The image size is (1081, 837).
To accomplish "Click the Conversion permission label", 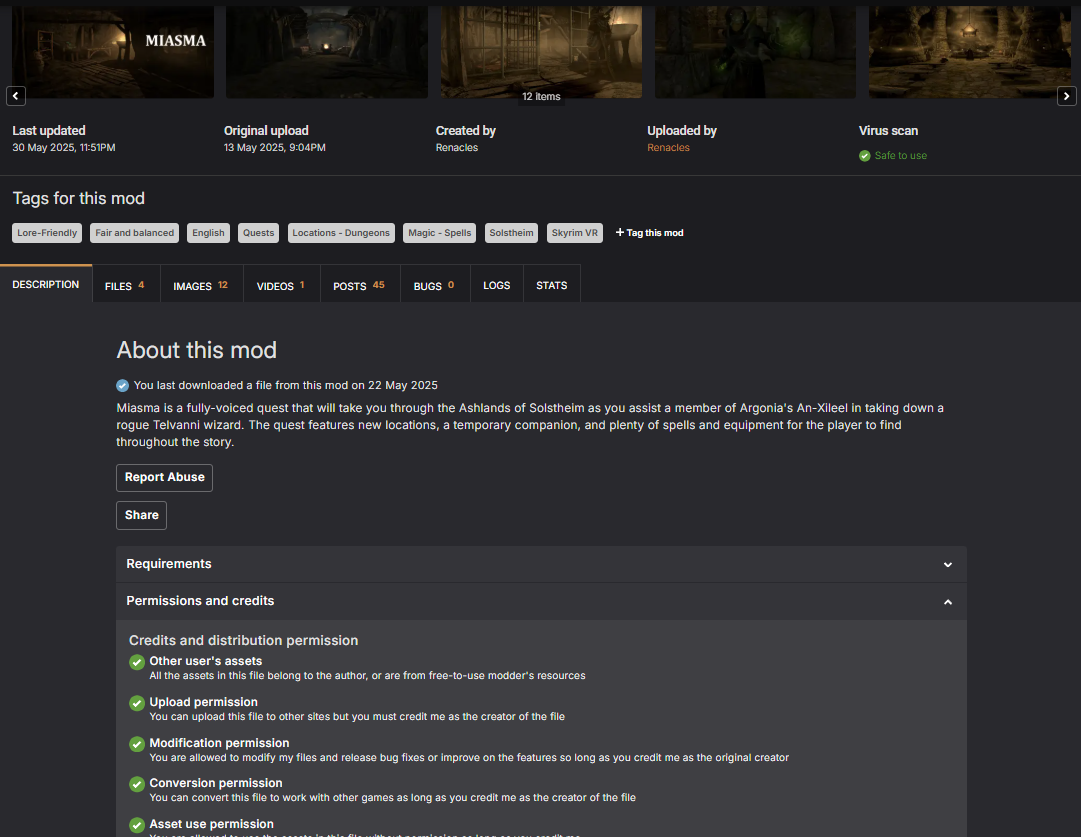I will pos(216,783).
